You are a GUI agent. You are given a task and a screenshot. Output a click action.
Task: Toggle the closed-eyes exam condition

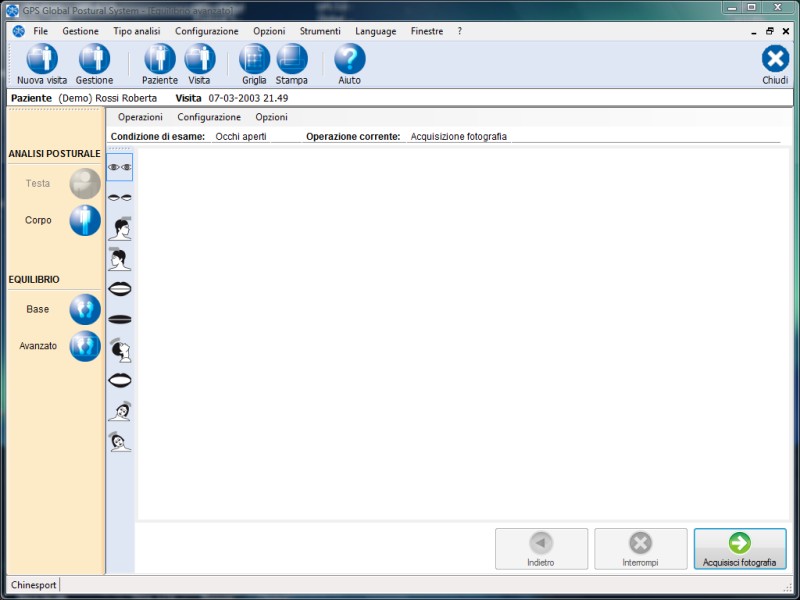click(120, 198)
